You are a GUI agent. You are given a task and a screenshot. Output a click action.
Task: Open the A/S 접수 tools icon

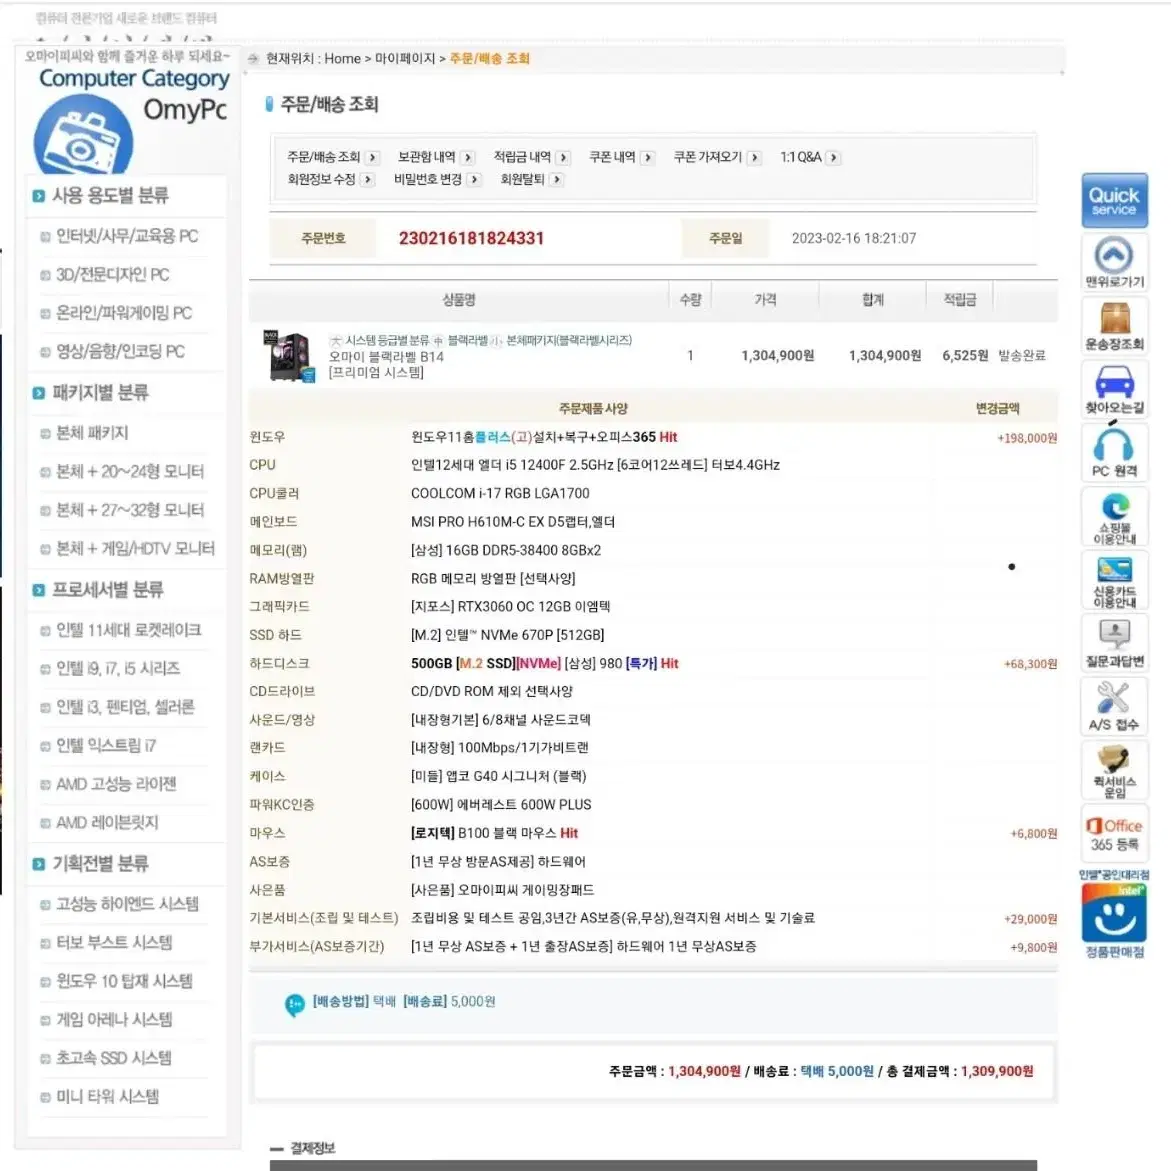pyautogui.click(x=1114, y=706)
